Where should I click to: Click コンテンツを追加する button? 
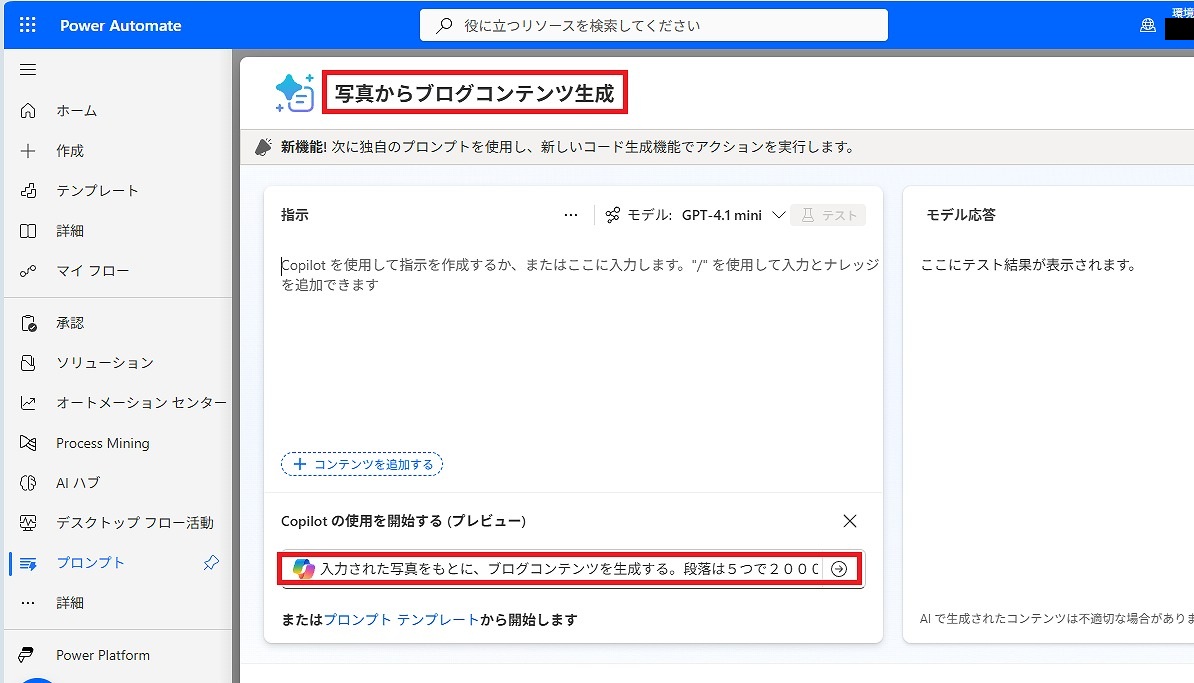click(362, 464)
